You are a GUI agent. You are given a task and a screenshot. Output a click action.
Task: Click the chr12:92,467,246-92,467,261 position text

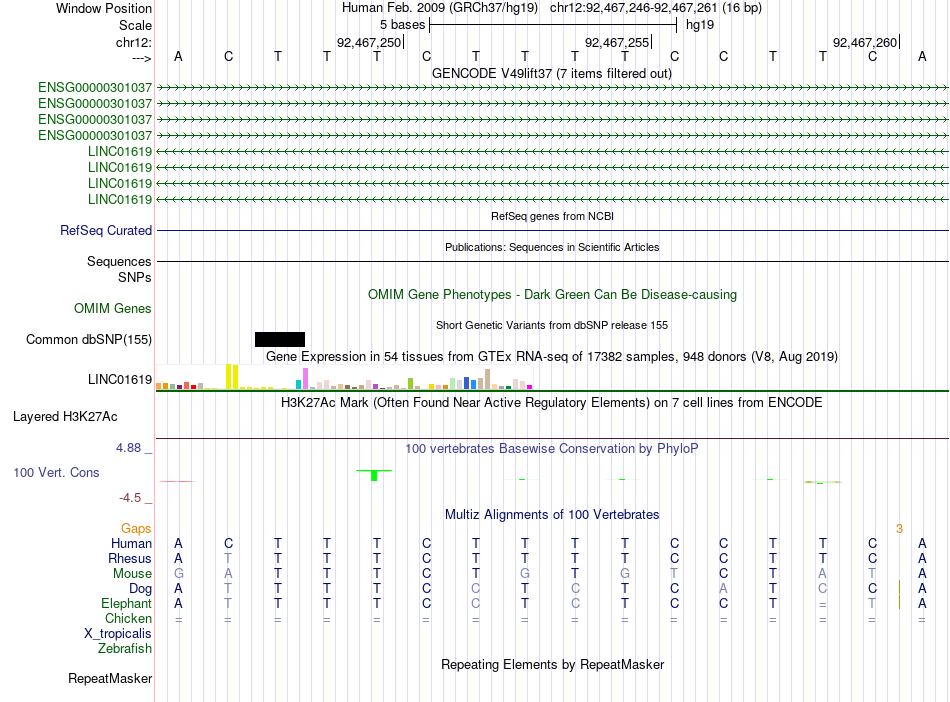point(634,8)
